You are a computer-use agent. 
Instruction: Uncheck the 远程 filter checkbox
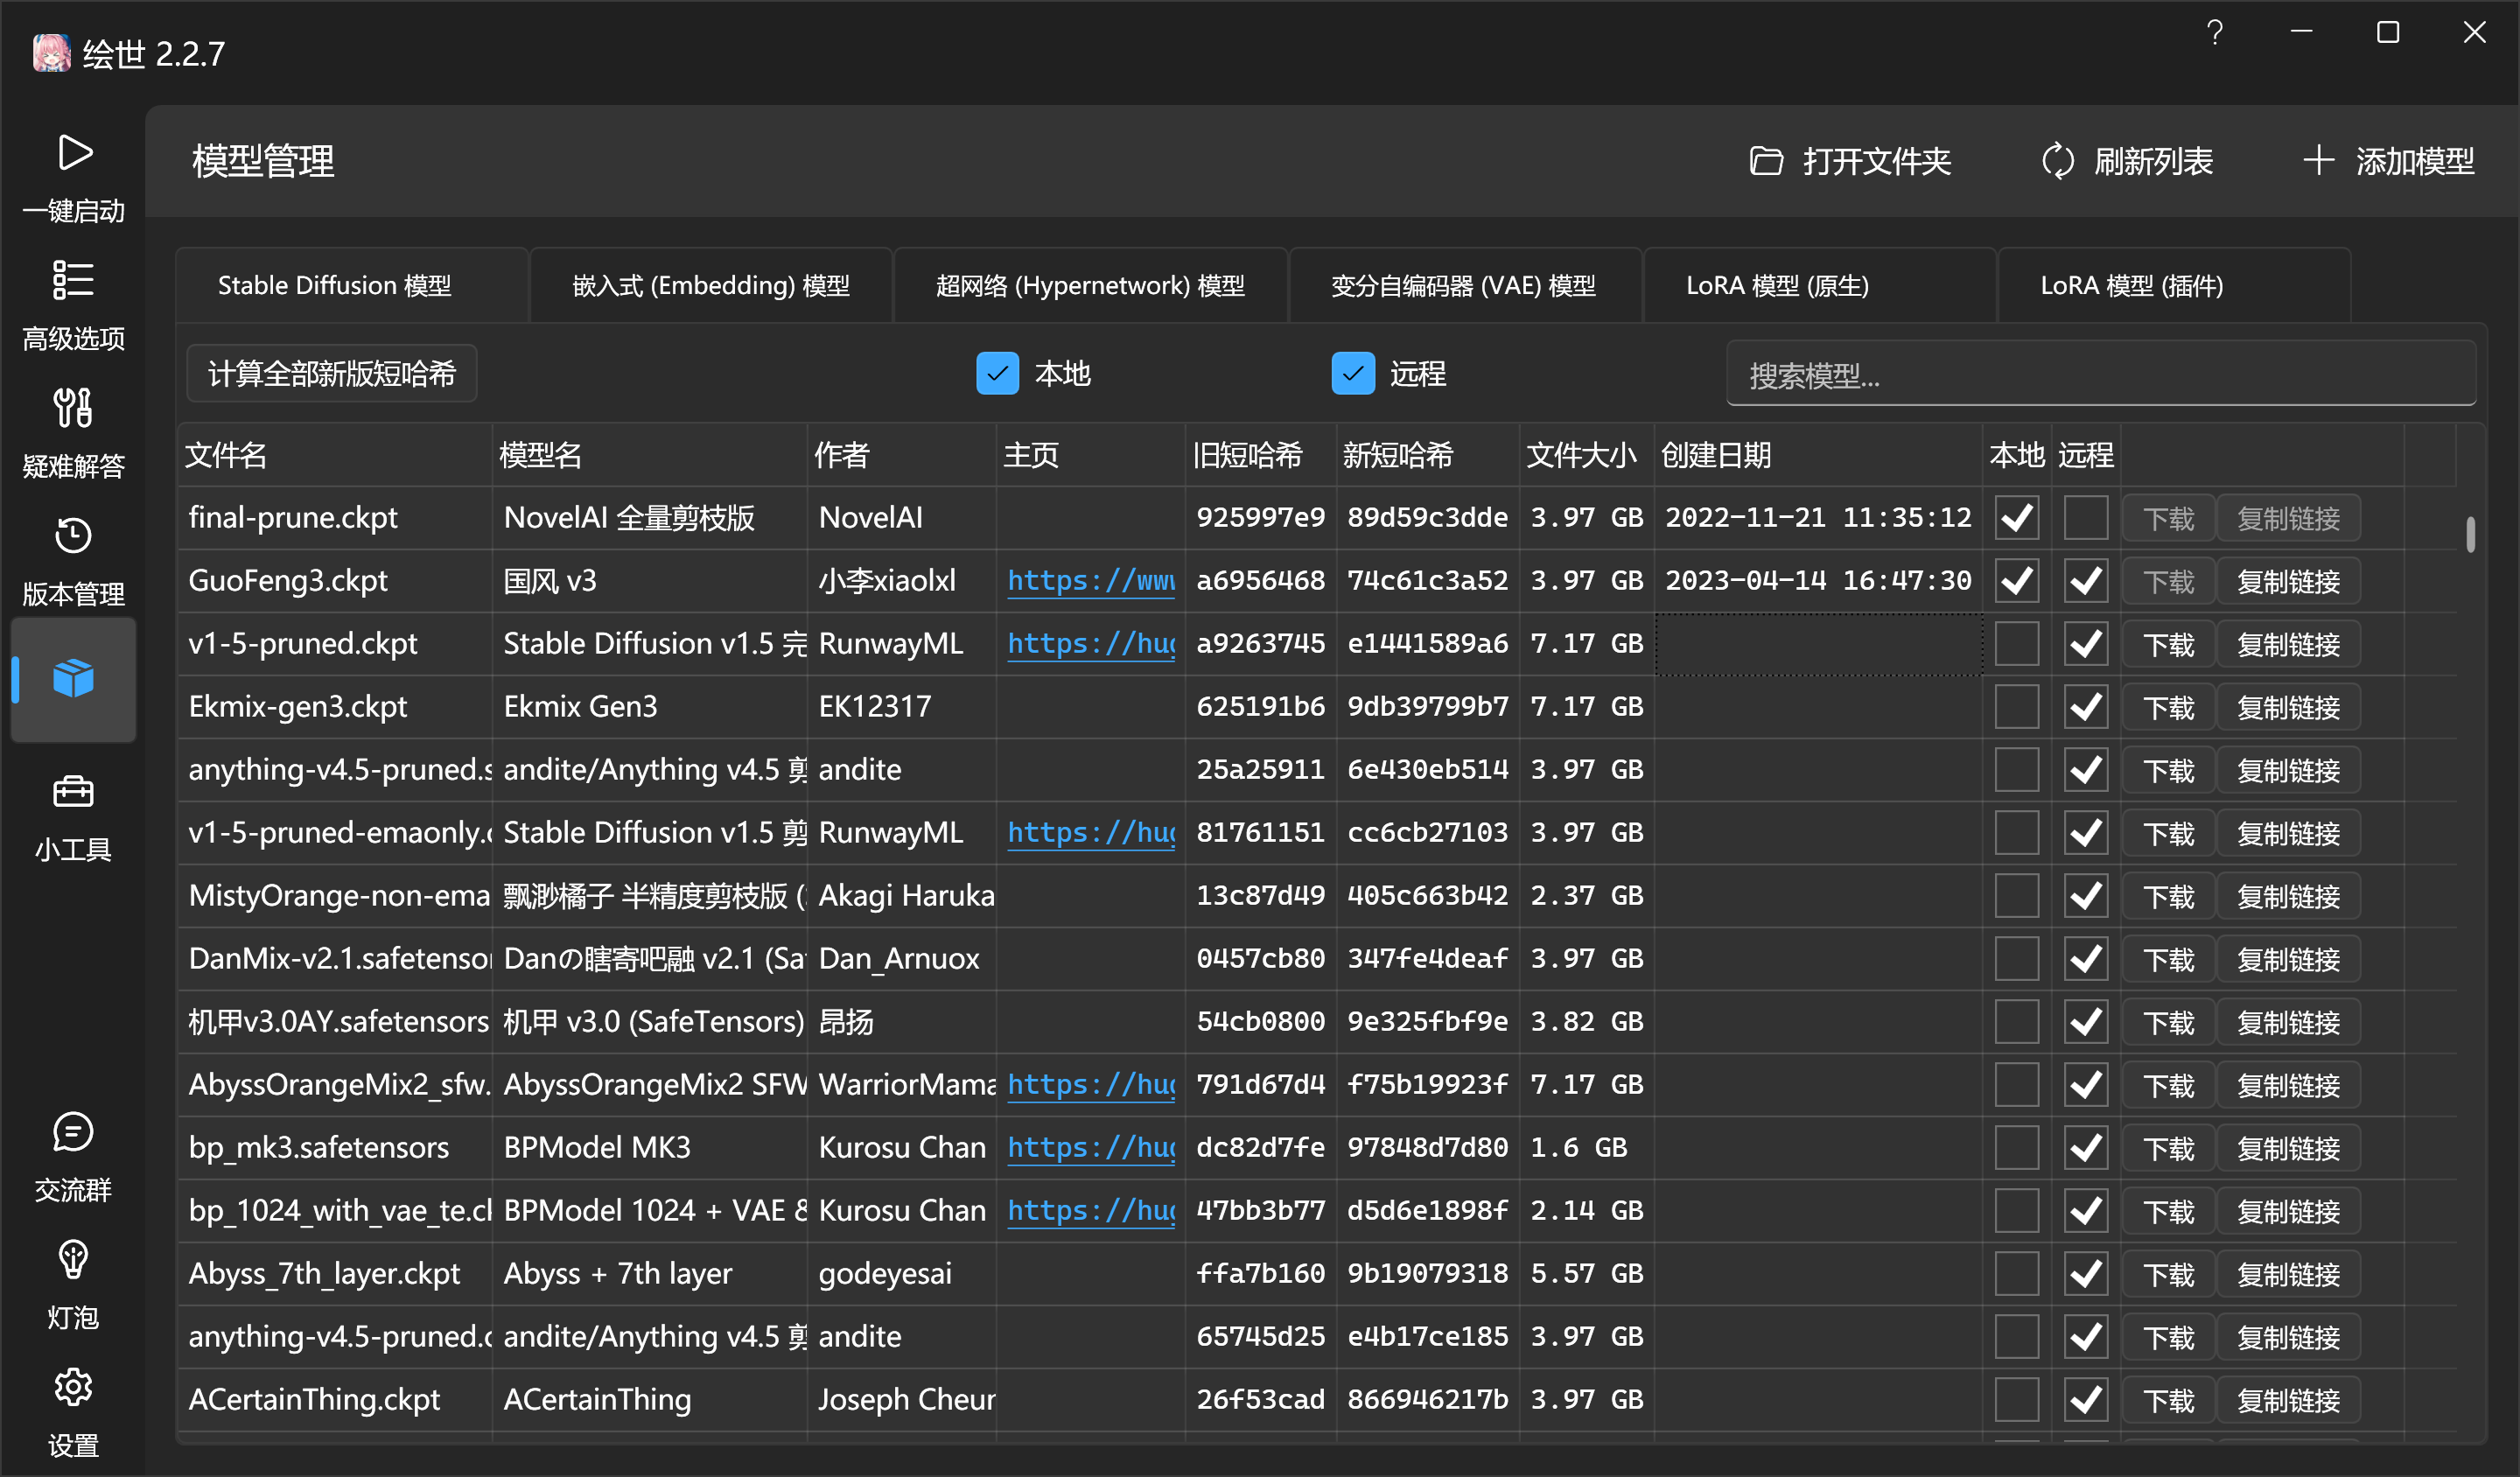pyautogui.click(x=1352, y=374)
